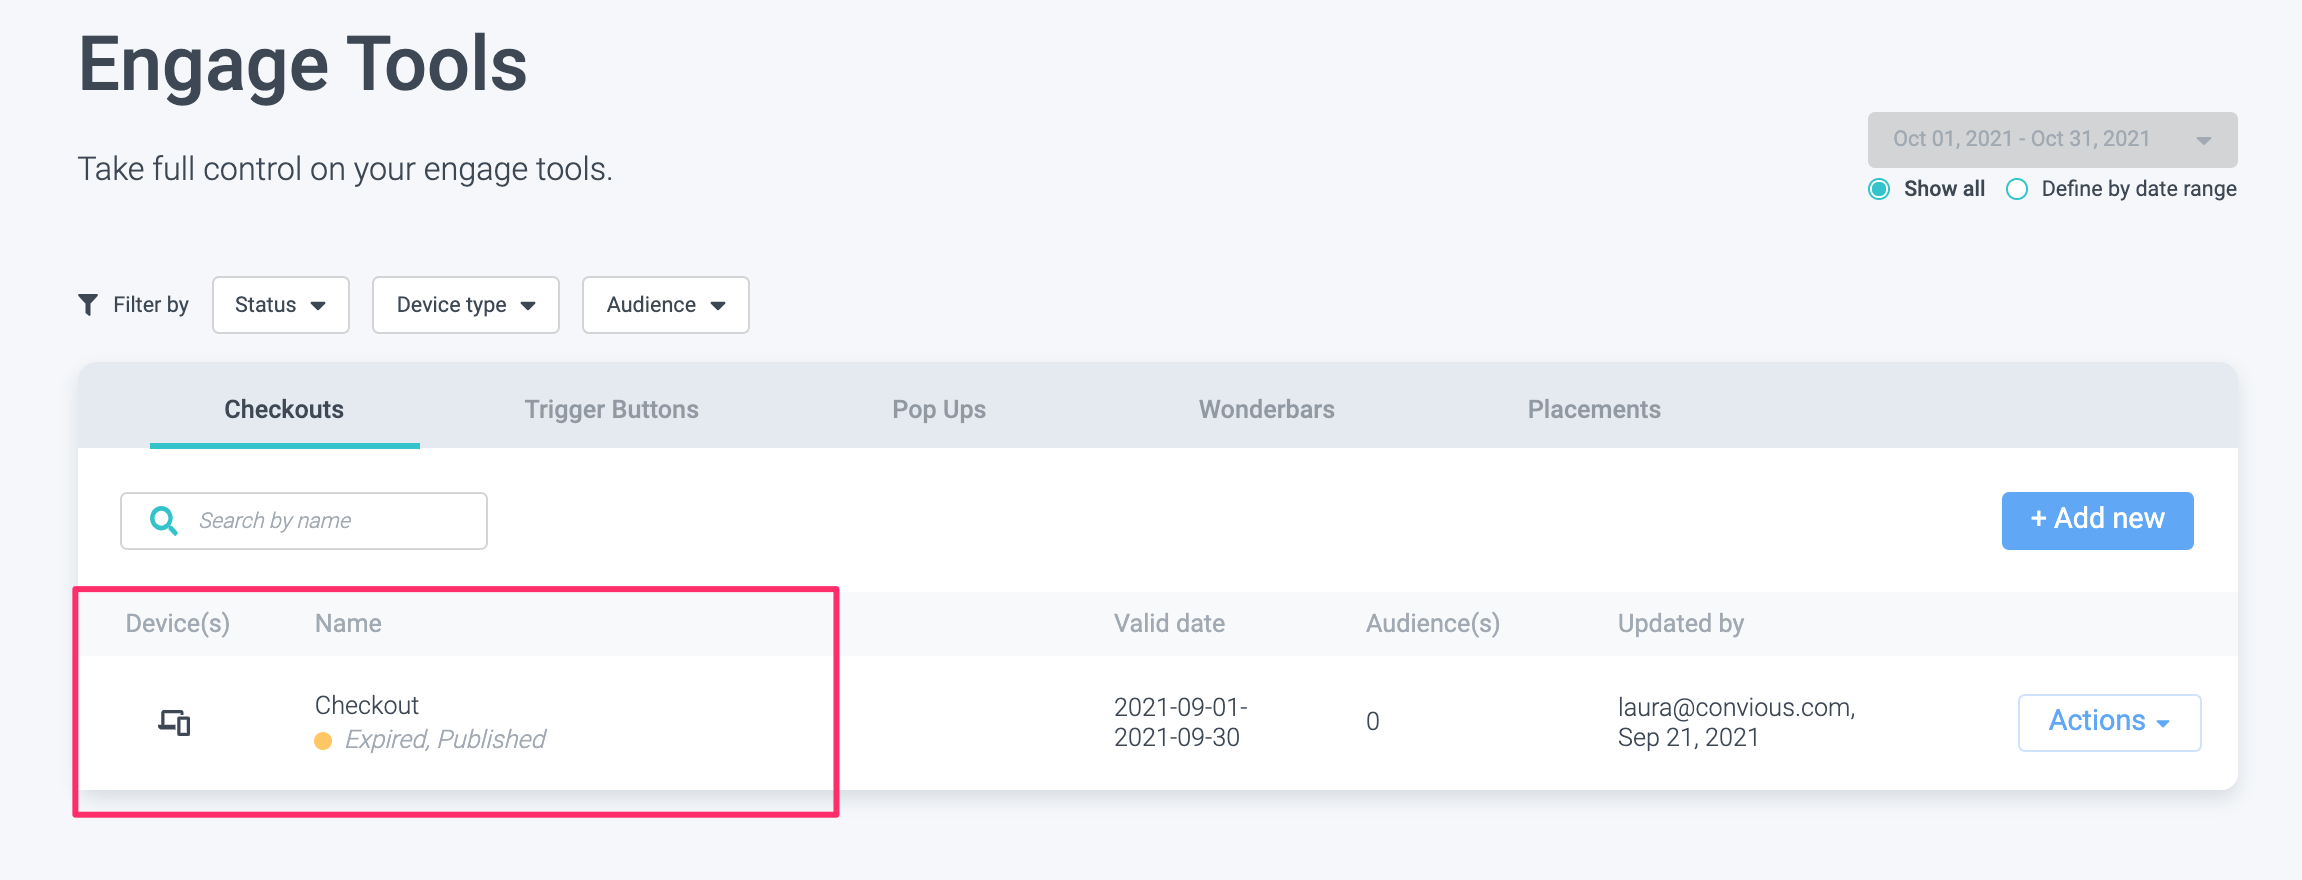Open the date range picker dropdown
Viewport: 2302px width, 880px height.
point(2051,140)
